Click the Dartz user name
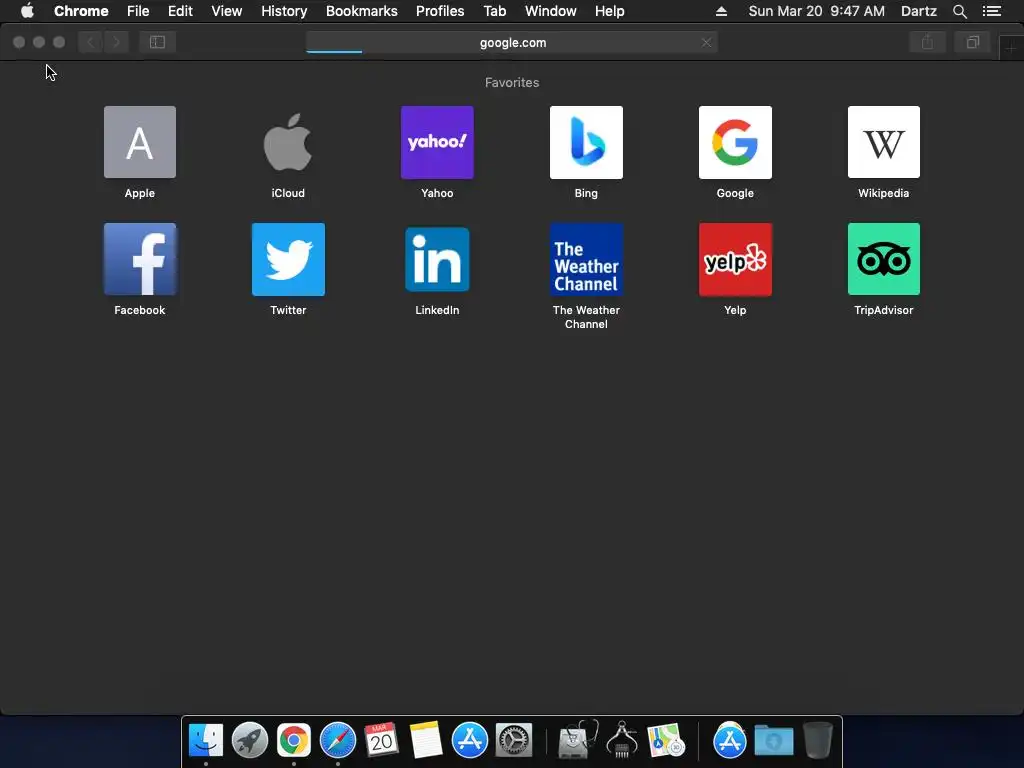The image size is (1024, 768). tap(918, 11)
